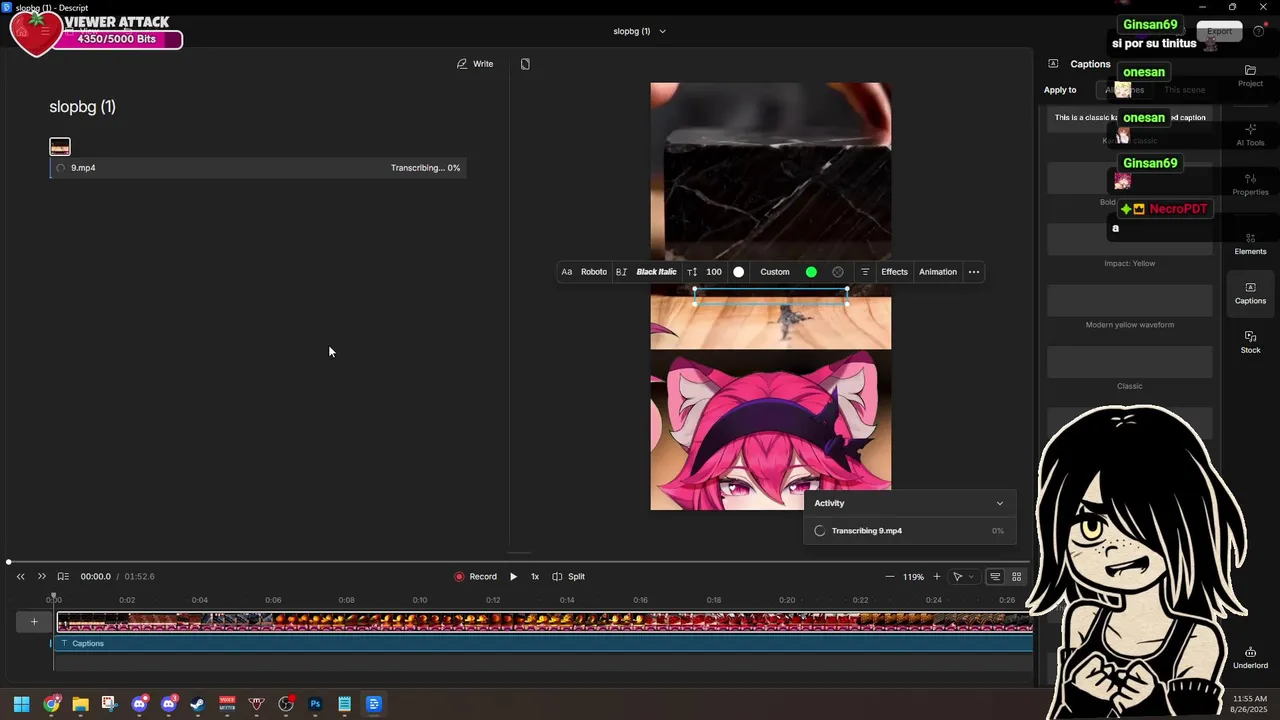Open Google Chrome from the taskbar
This screenshot has height=720, width=1280.
51,704
